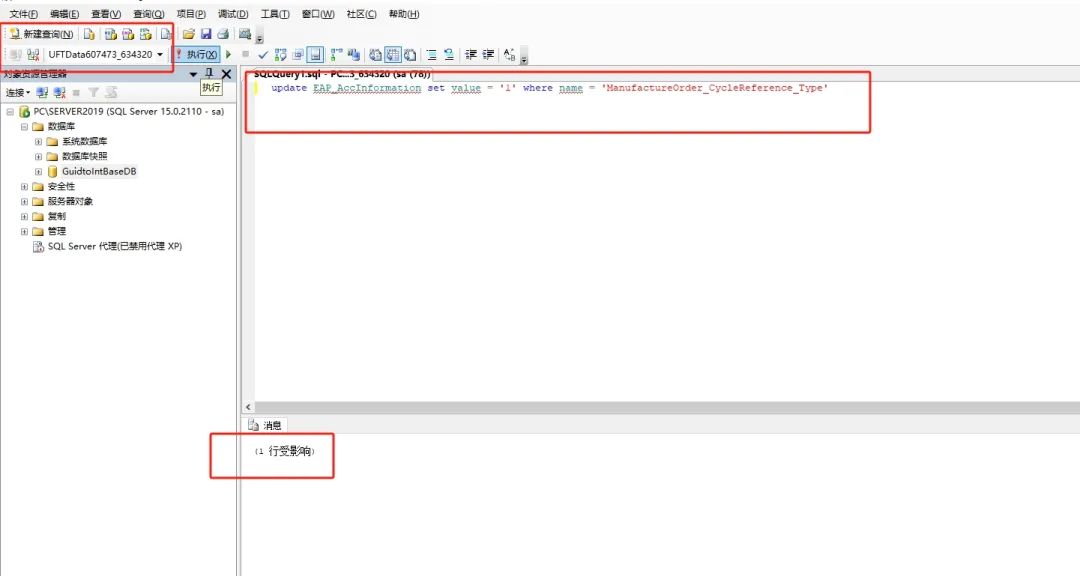Click the Open File folder icon
The height and width of the screenshot is (576, 1080).
(188, 34)
